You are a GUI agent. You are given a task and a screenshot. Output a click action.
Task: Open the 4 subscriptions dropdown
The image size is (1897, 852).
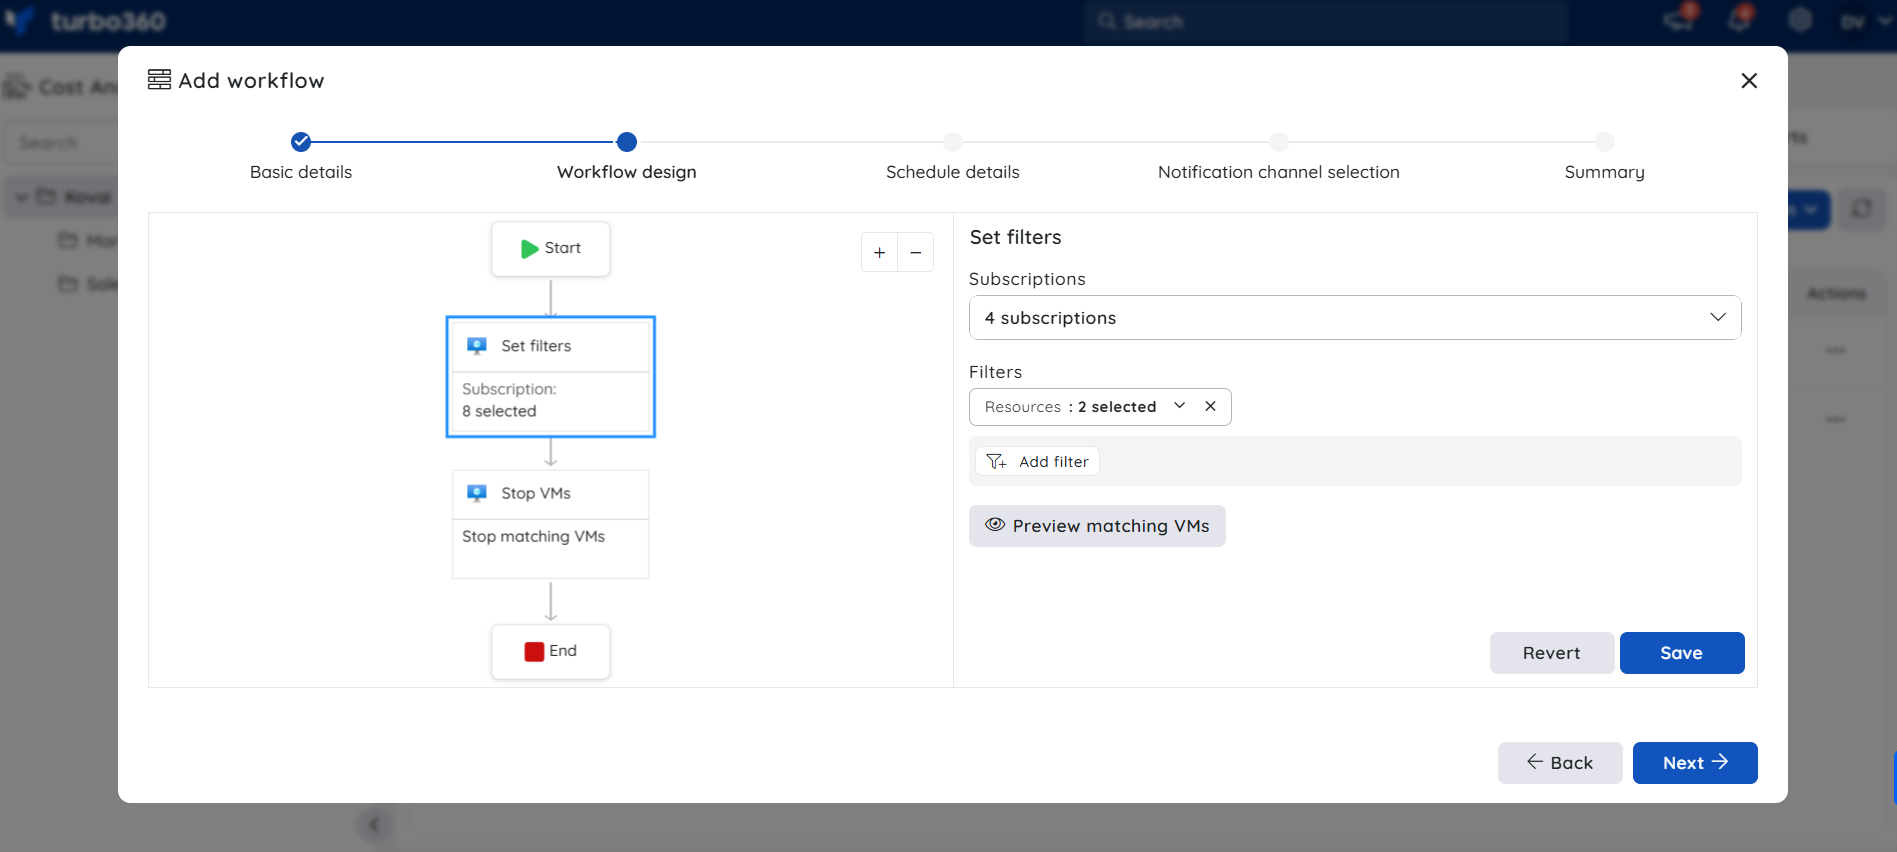pos(1355,318)
